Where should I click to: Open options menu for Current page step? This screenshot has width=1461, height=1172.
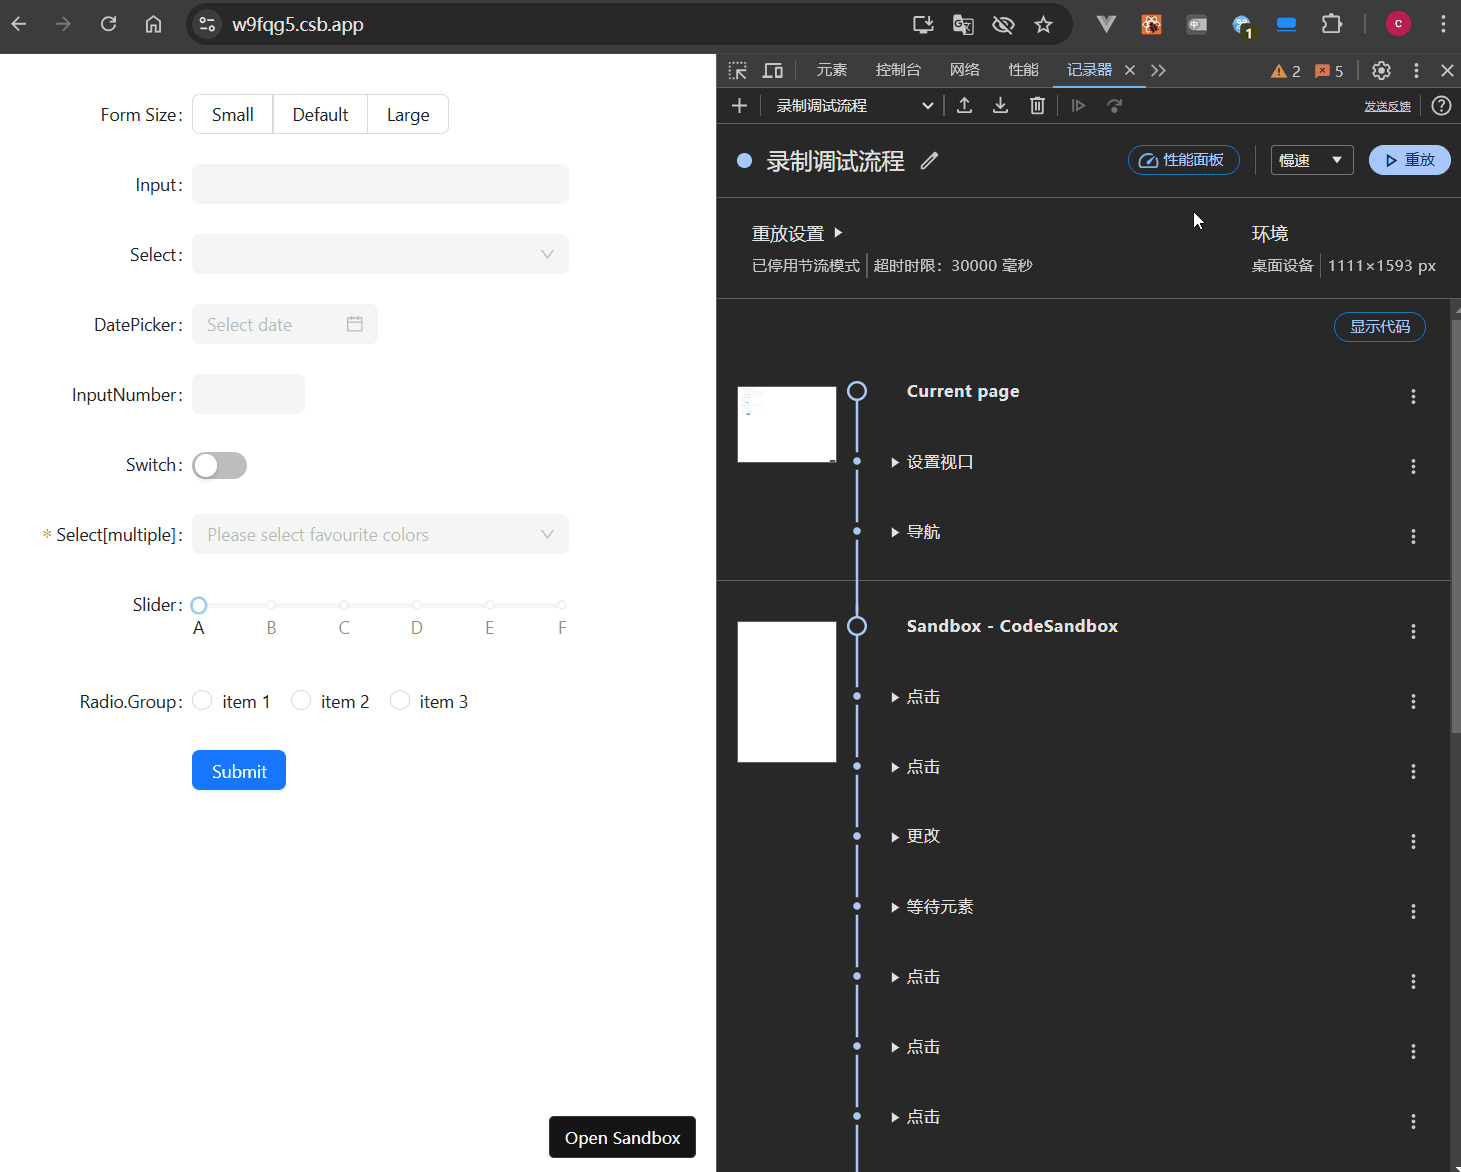coord(1413,397)
